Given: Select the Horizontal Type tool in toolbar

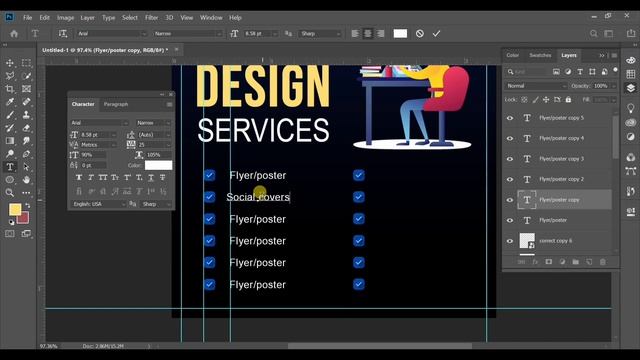Looking at the screenshot, I should pyautogui.click(x=10, y=167).
